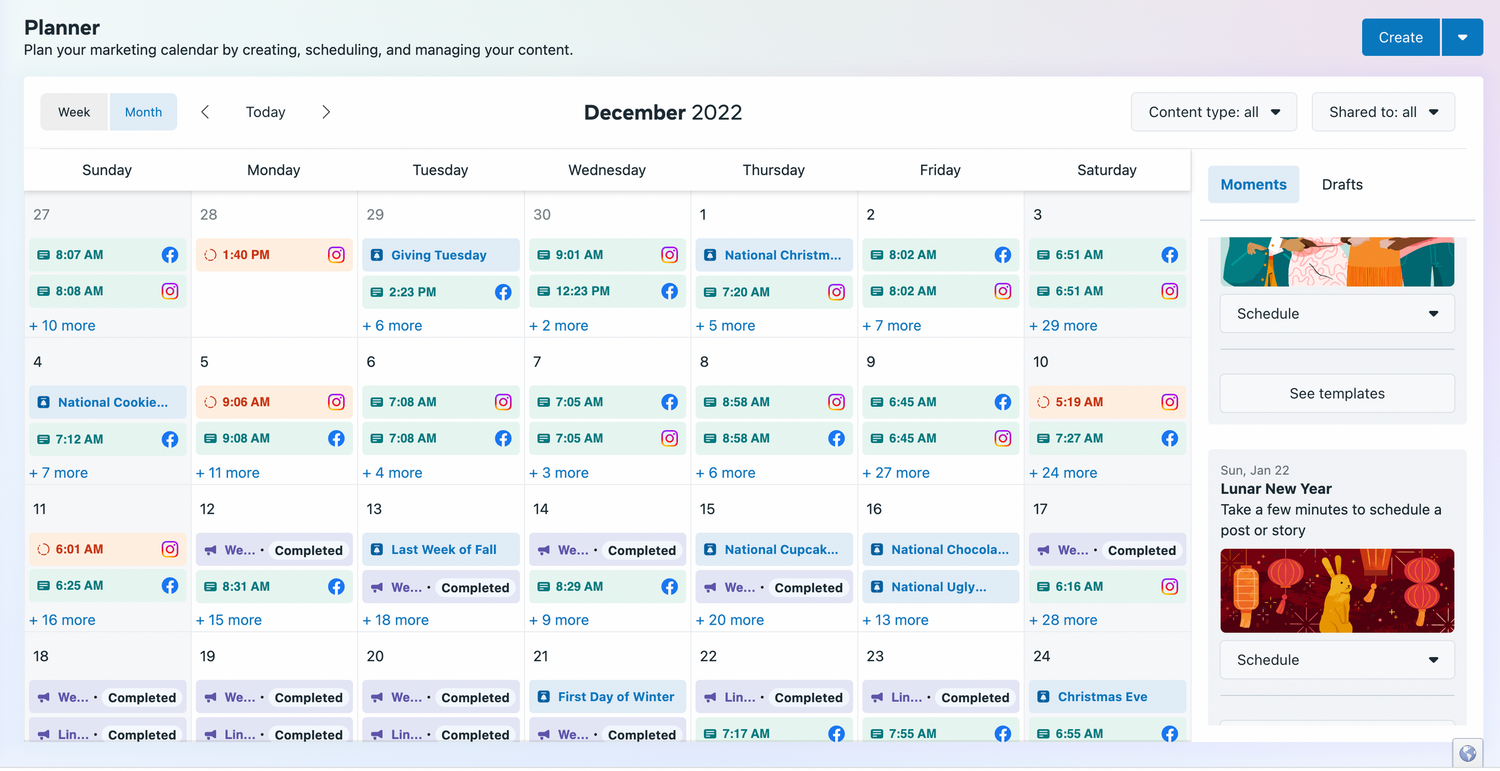1500x771 pixels.
Task: Expand the Create button dropdown arrow
Action: [x=1463, y=37]
